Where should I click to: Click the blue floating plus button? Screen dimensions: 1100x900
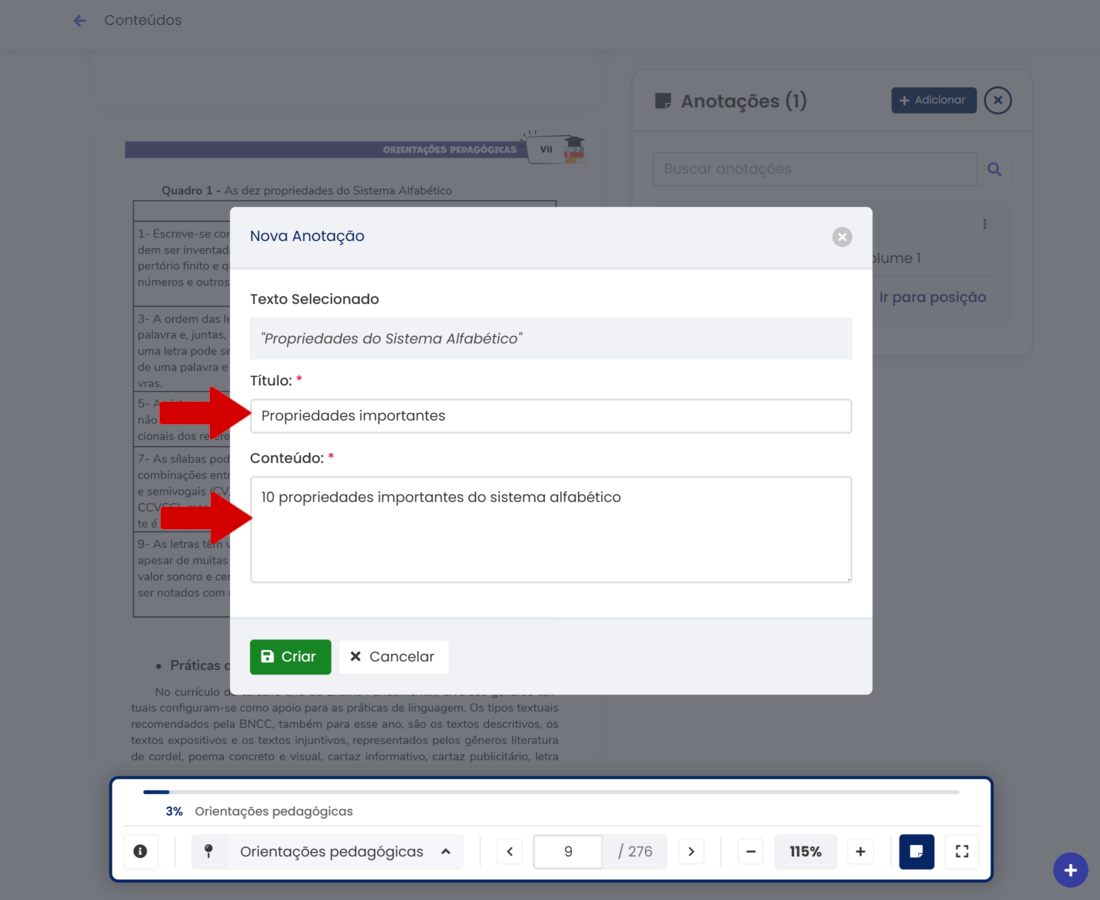click(x=1070, y=870)
